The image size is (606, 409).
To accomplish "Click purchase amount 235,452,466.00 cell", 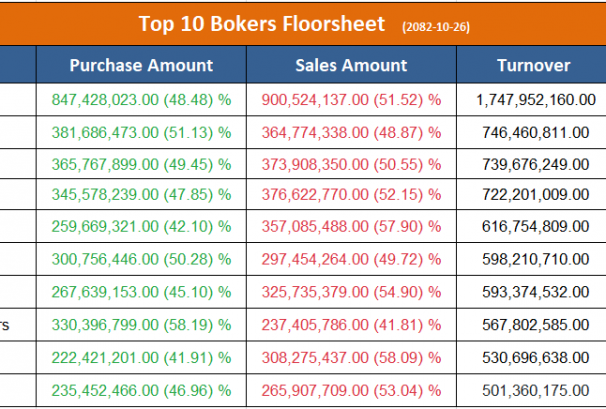I will click(141, 390).
